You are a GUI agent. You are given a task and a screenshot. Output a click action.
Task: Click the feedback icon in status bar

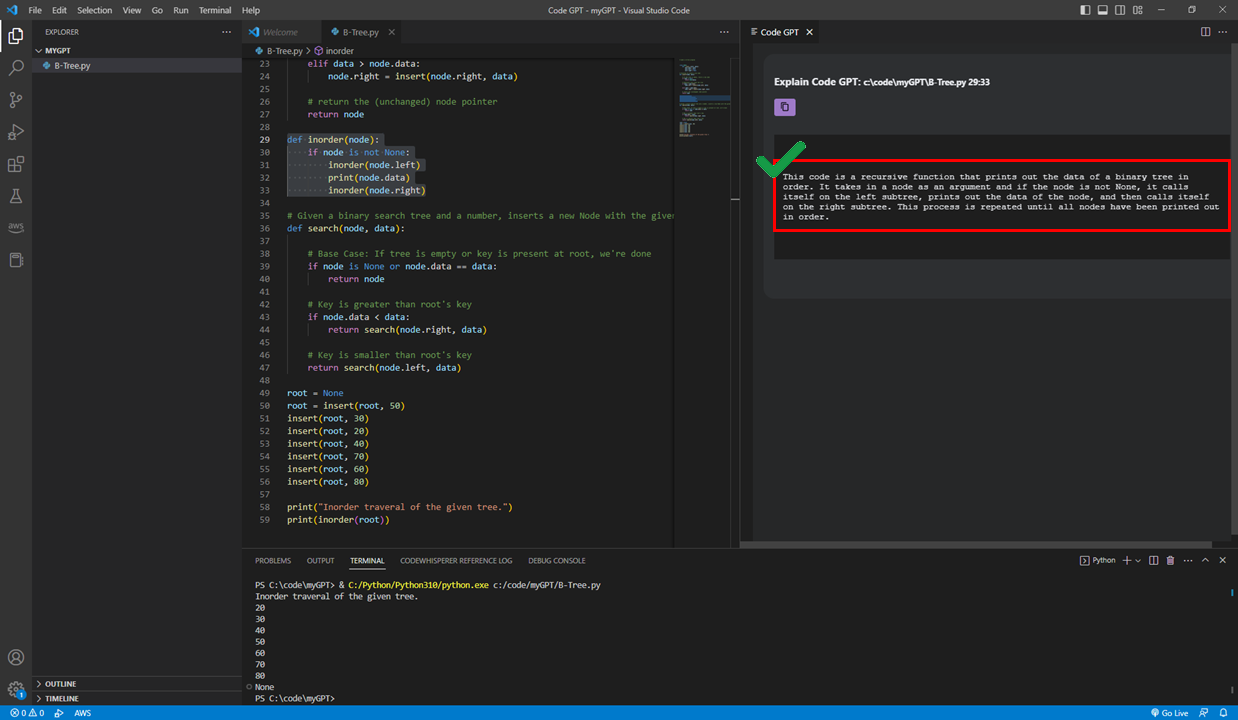click(x=1204, y=713)
